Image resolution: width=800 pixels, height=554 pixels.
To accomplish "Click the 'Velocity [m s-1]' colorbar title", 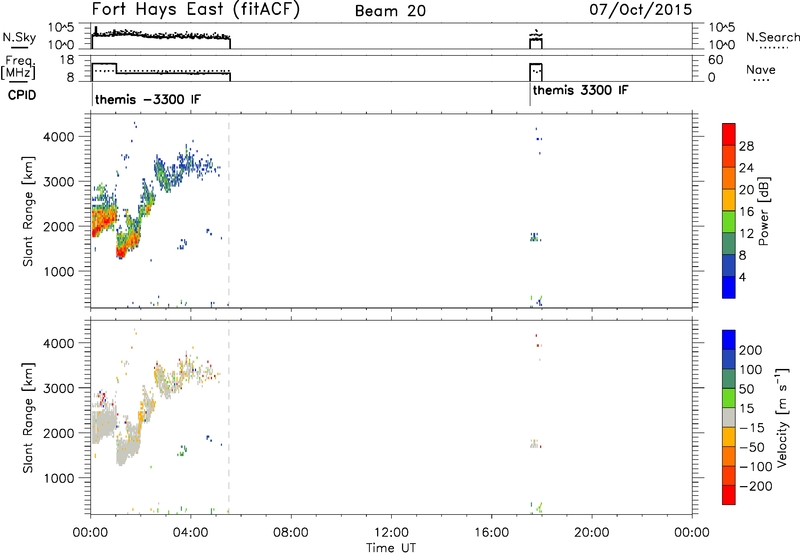I will coord(782,417).
